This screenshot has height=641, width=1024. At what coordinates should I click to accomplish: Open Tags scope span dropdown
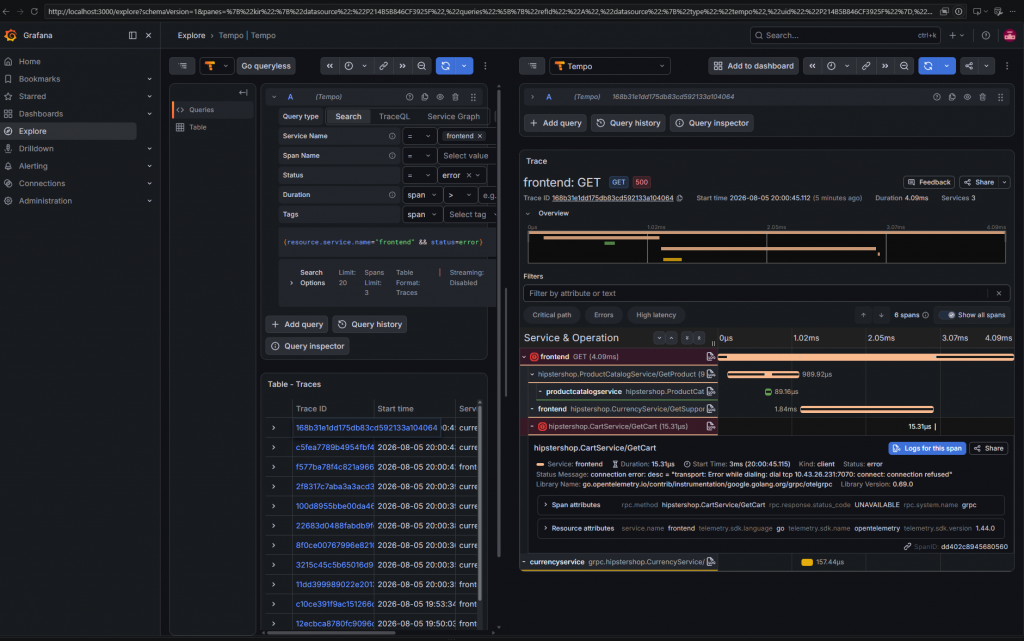point(422,214)
